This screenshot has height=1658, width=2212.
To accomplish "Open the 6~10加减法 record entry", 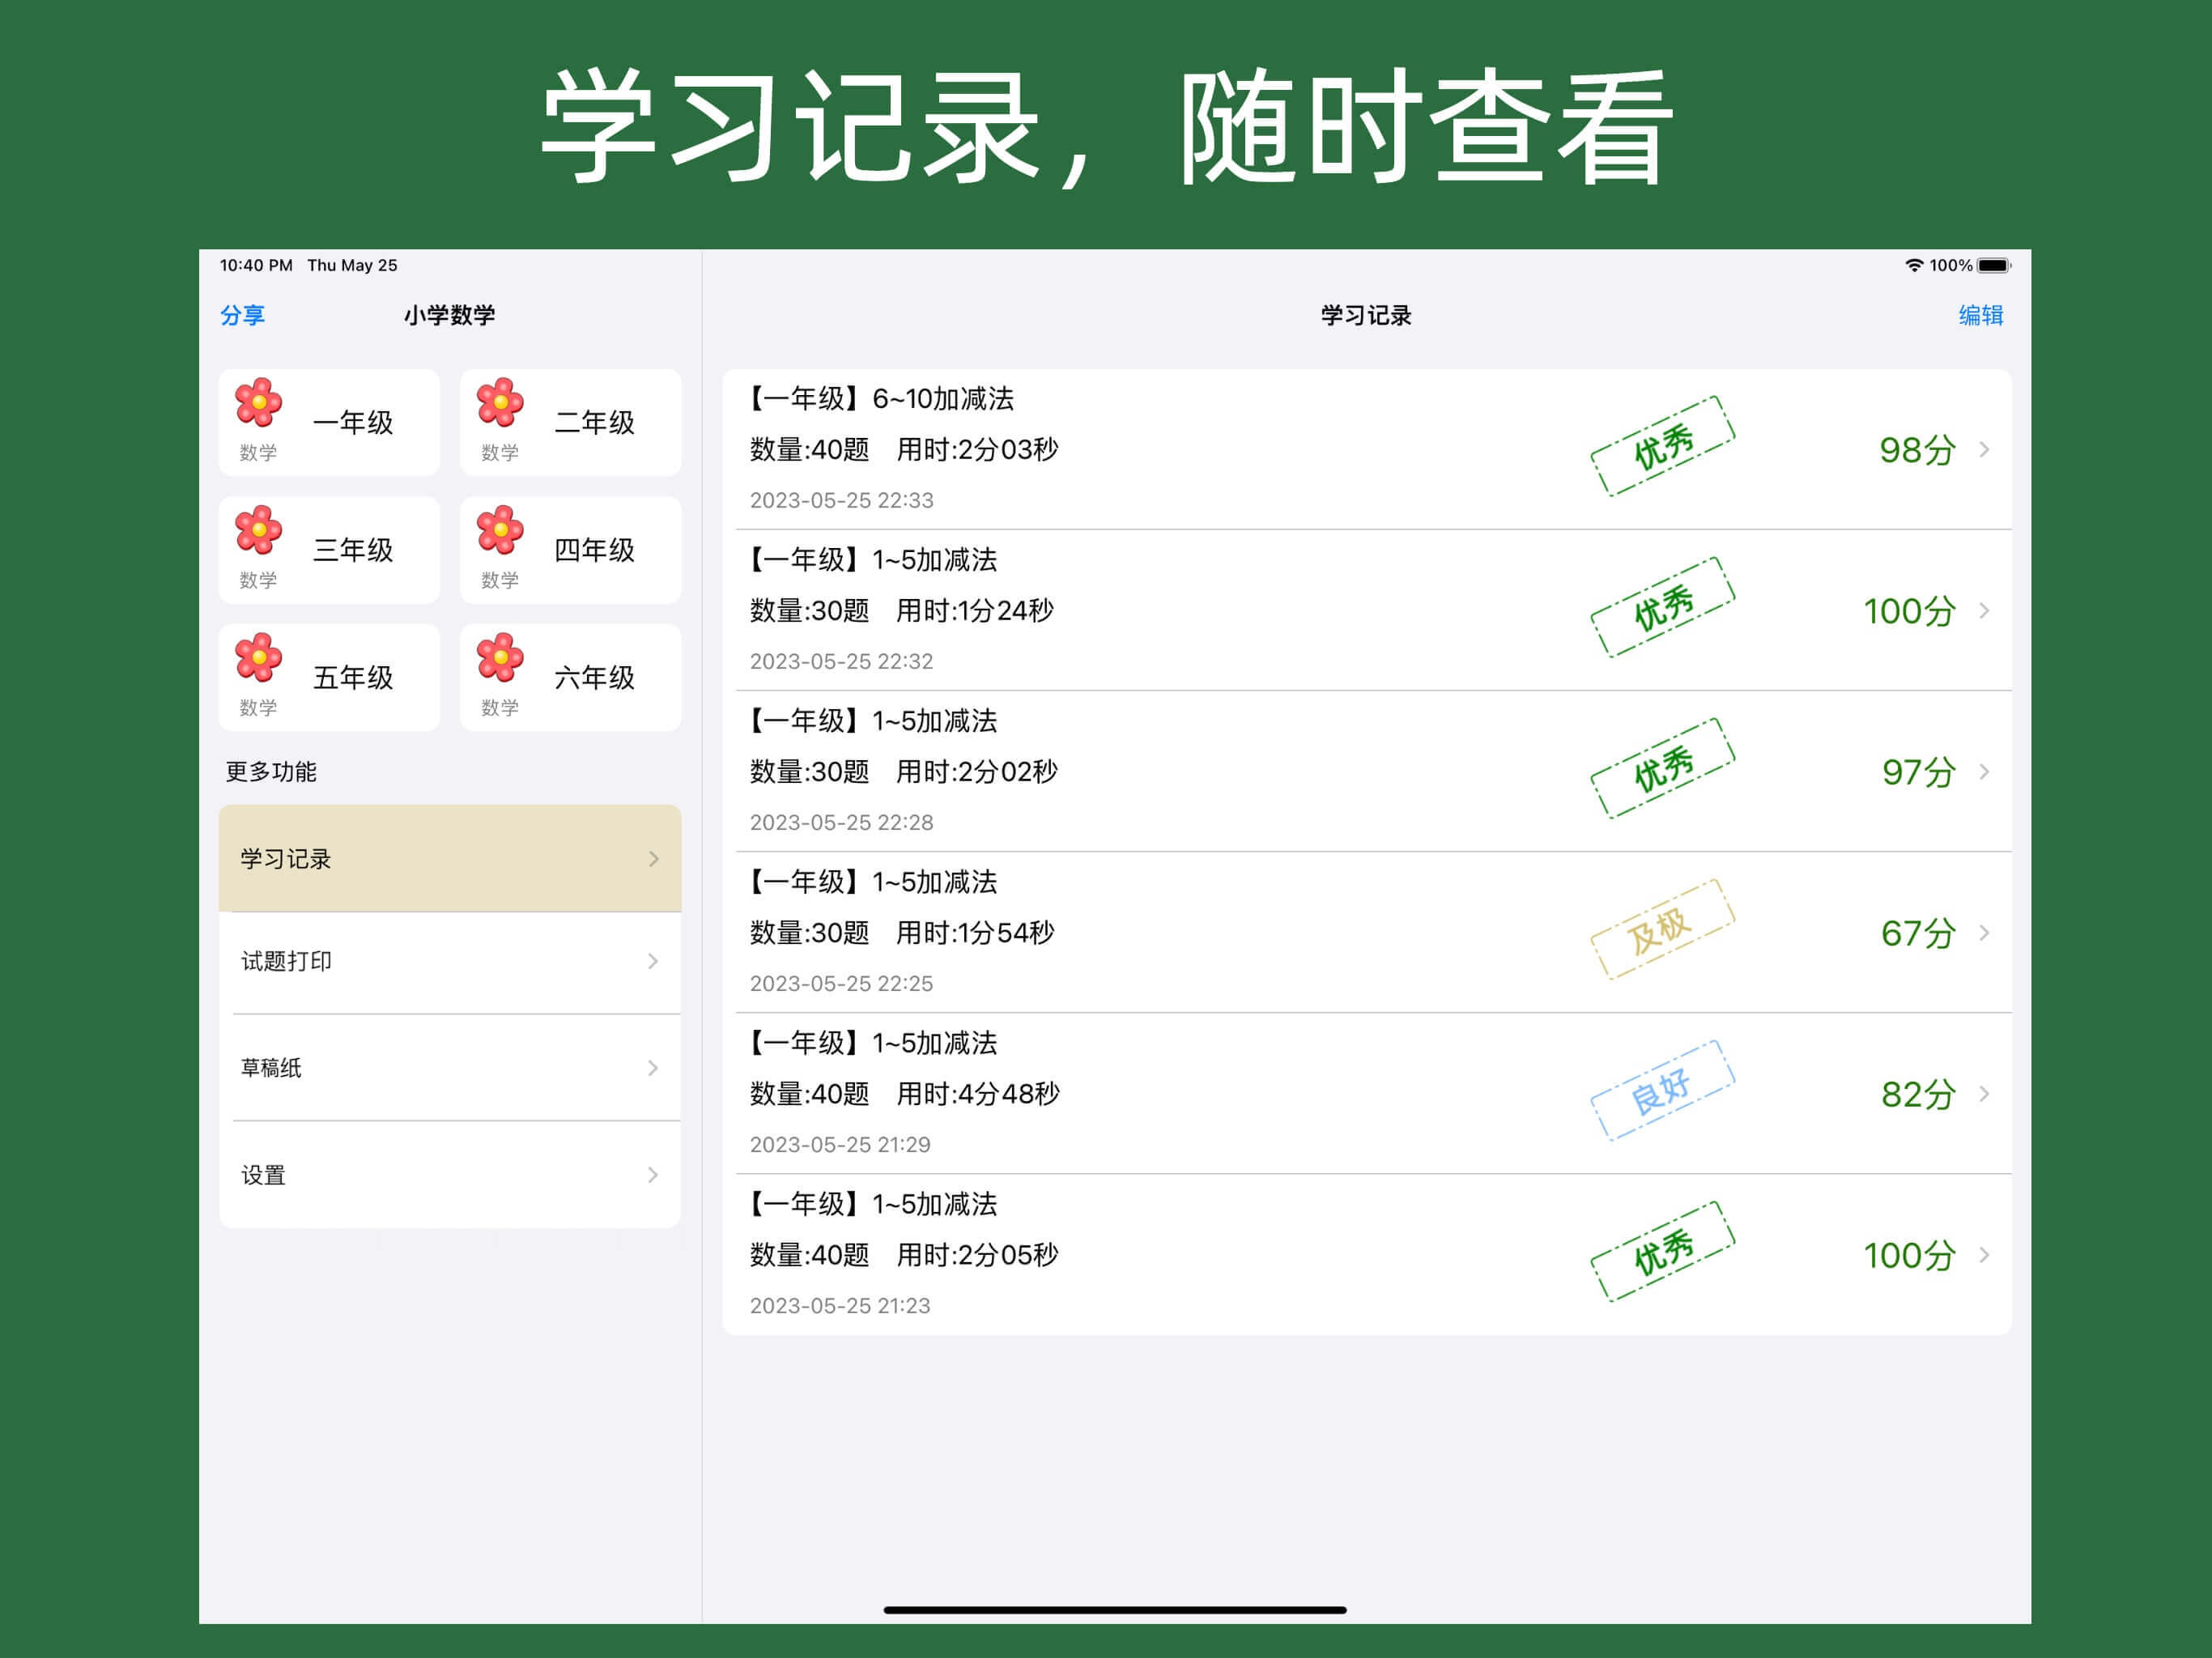I will [x=1366, y=449].
